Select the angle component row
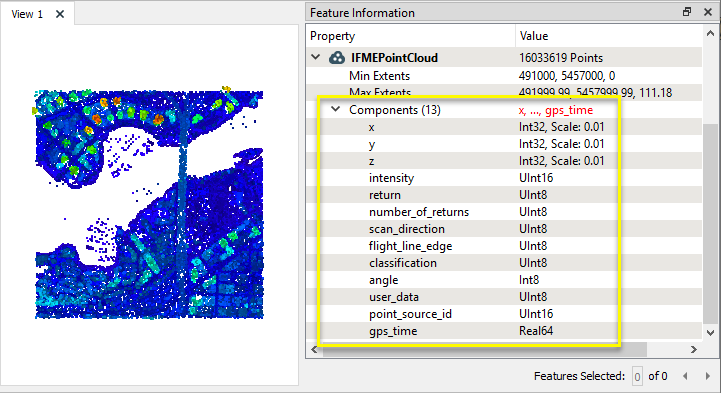Viewport: 721px width, 393px height. pyautogui.click(x=504, y=280)
